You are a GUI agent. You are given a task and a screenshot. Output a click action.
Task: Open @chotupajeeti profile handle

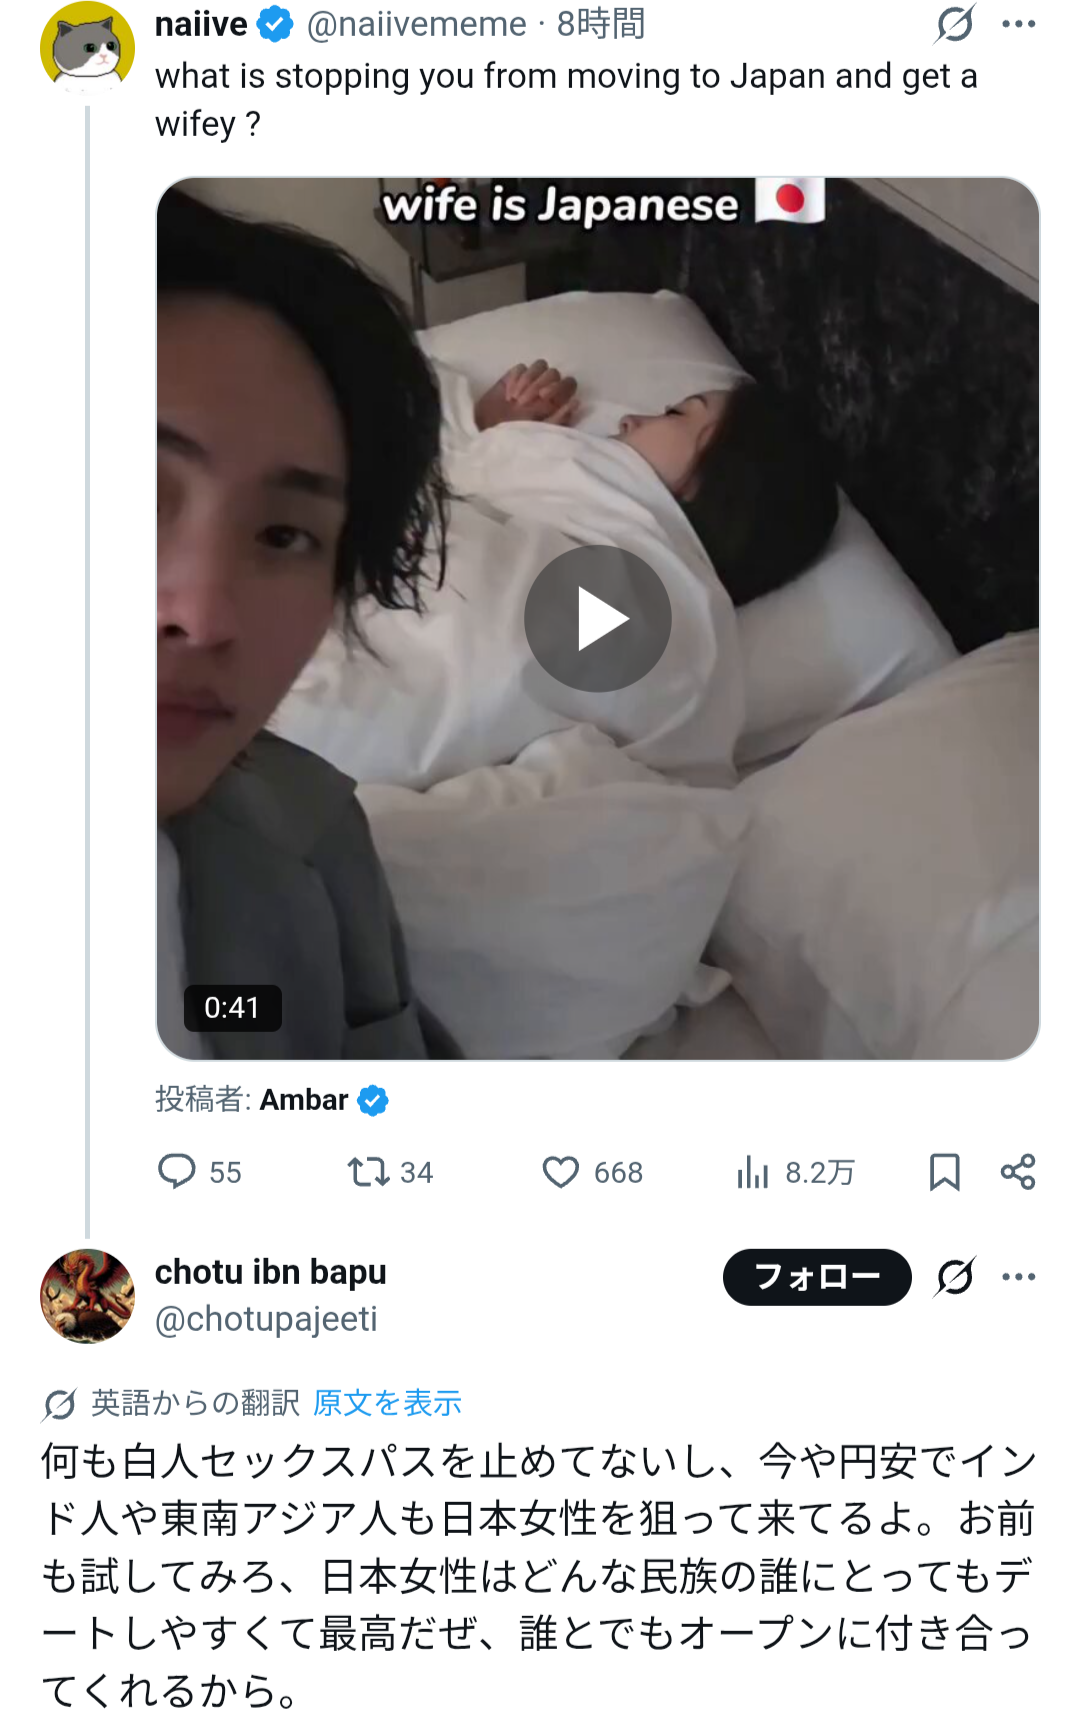point(266,1319)
